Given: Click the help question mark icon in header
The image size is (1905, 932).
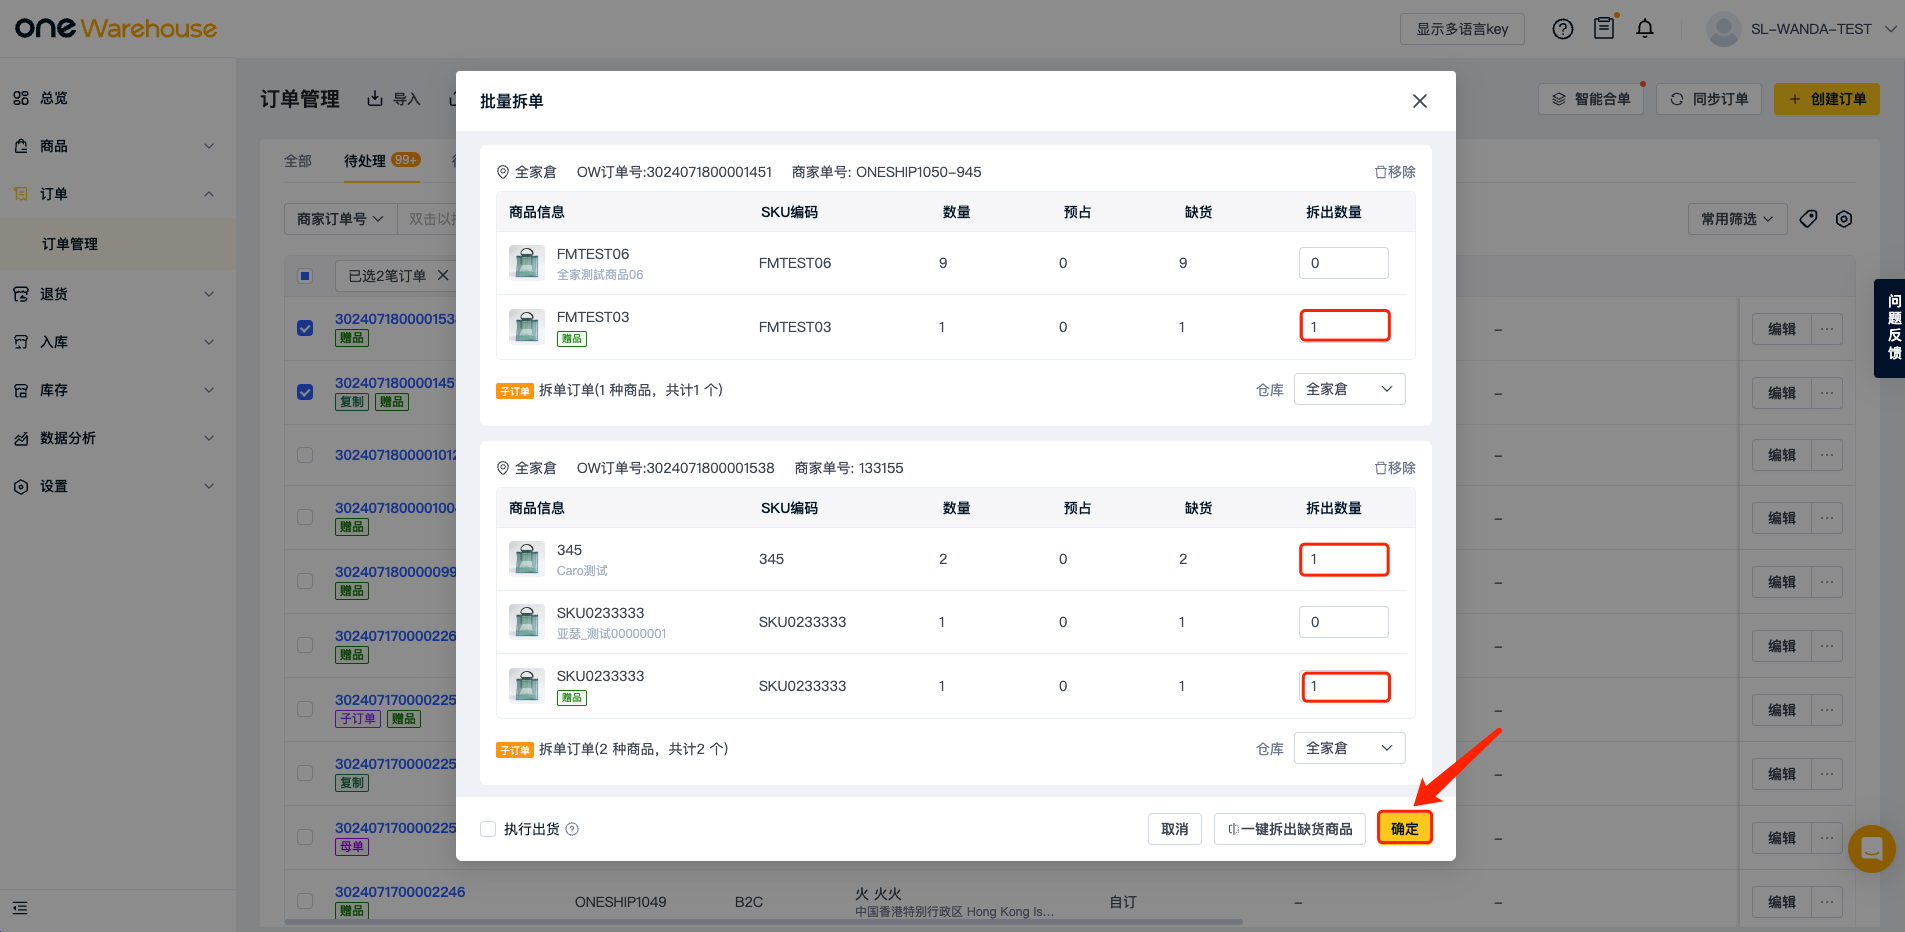Looking at the screenshot, I should pos(1562,29).
